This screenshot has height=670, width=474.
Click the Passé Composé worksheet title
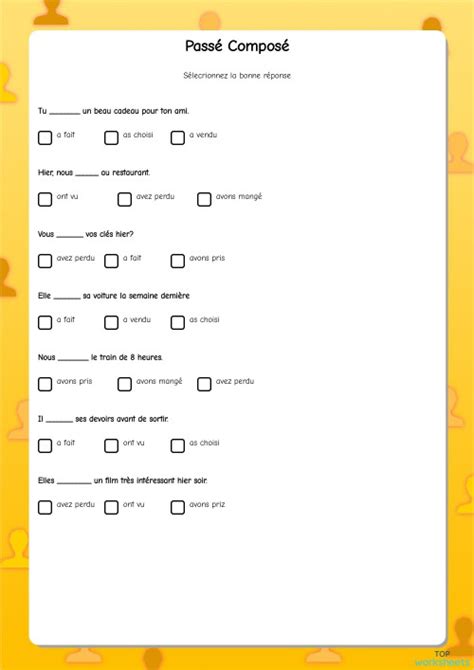coord(237,46)
